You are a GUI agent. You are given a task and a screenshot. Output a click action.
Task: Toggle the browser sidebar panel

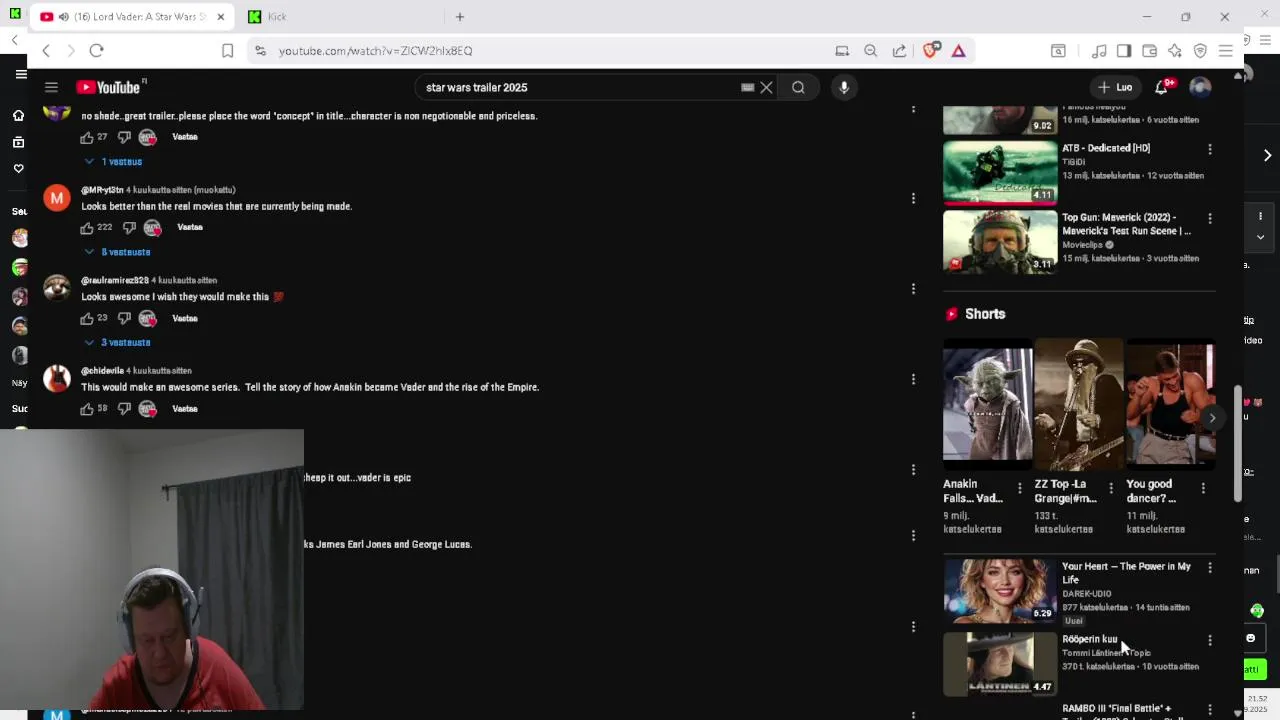click(1124, 51)
